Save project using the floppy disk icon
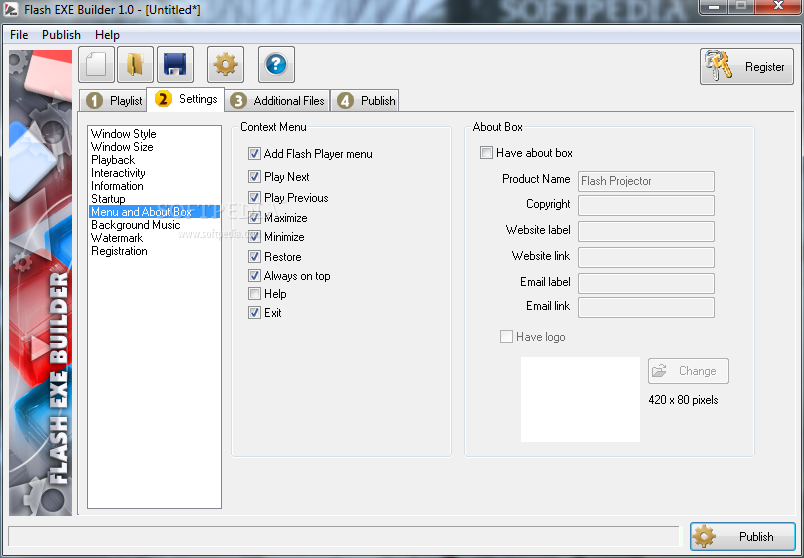 pos(175,65)
